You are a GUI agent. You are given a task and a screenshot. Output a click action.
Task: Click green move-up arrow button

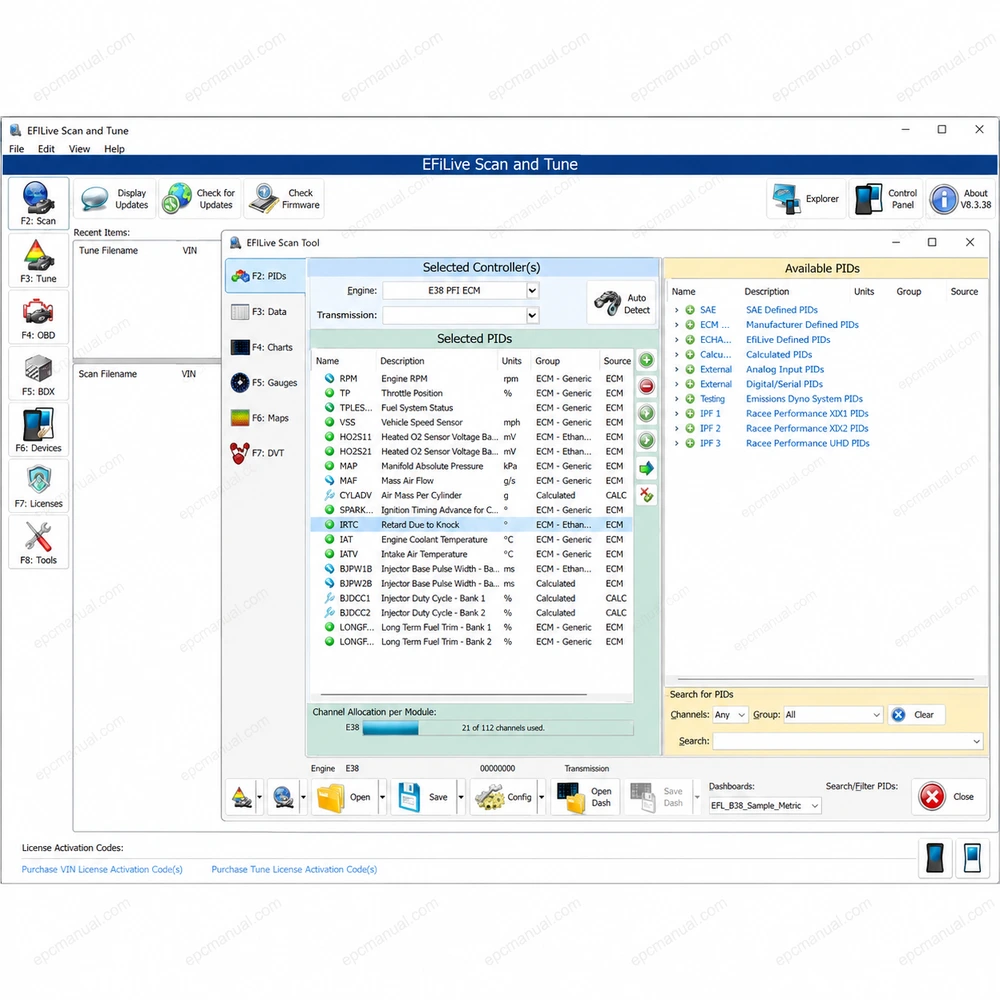coord(647,413)
